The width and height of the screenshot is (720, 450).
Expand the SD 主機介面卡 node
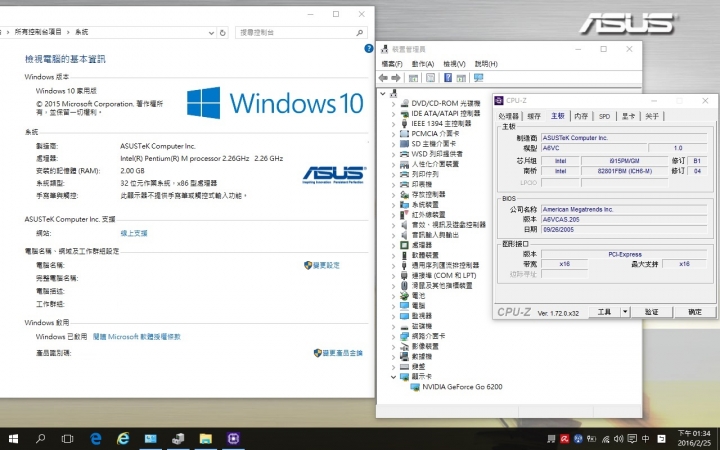(394, 144)
